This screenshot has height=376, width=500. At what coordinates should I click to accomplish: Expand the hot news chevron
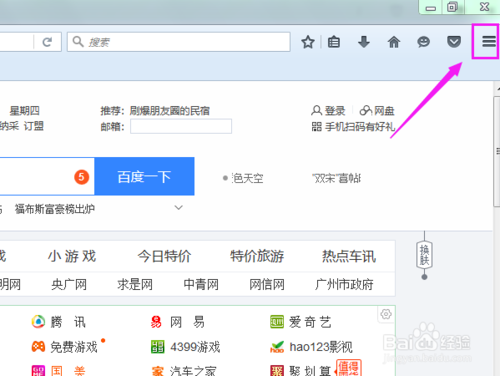[x=179, y=208]
